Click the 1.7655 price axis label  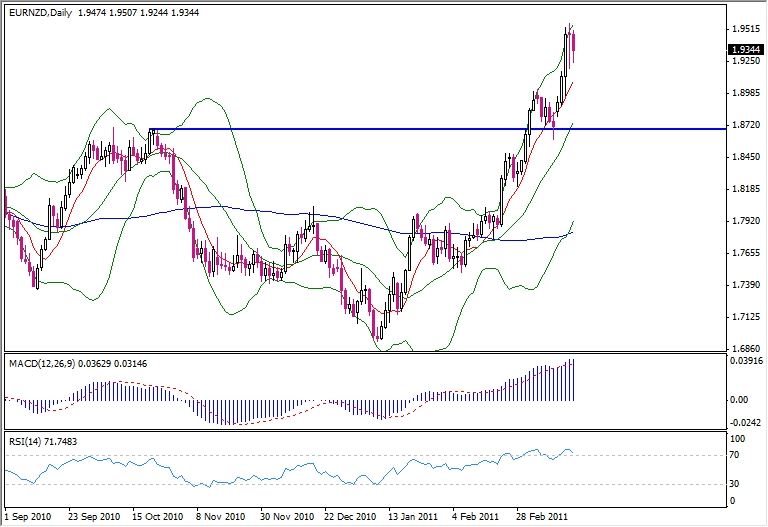coord(746,253)
